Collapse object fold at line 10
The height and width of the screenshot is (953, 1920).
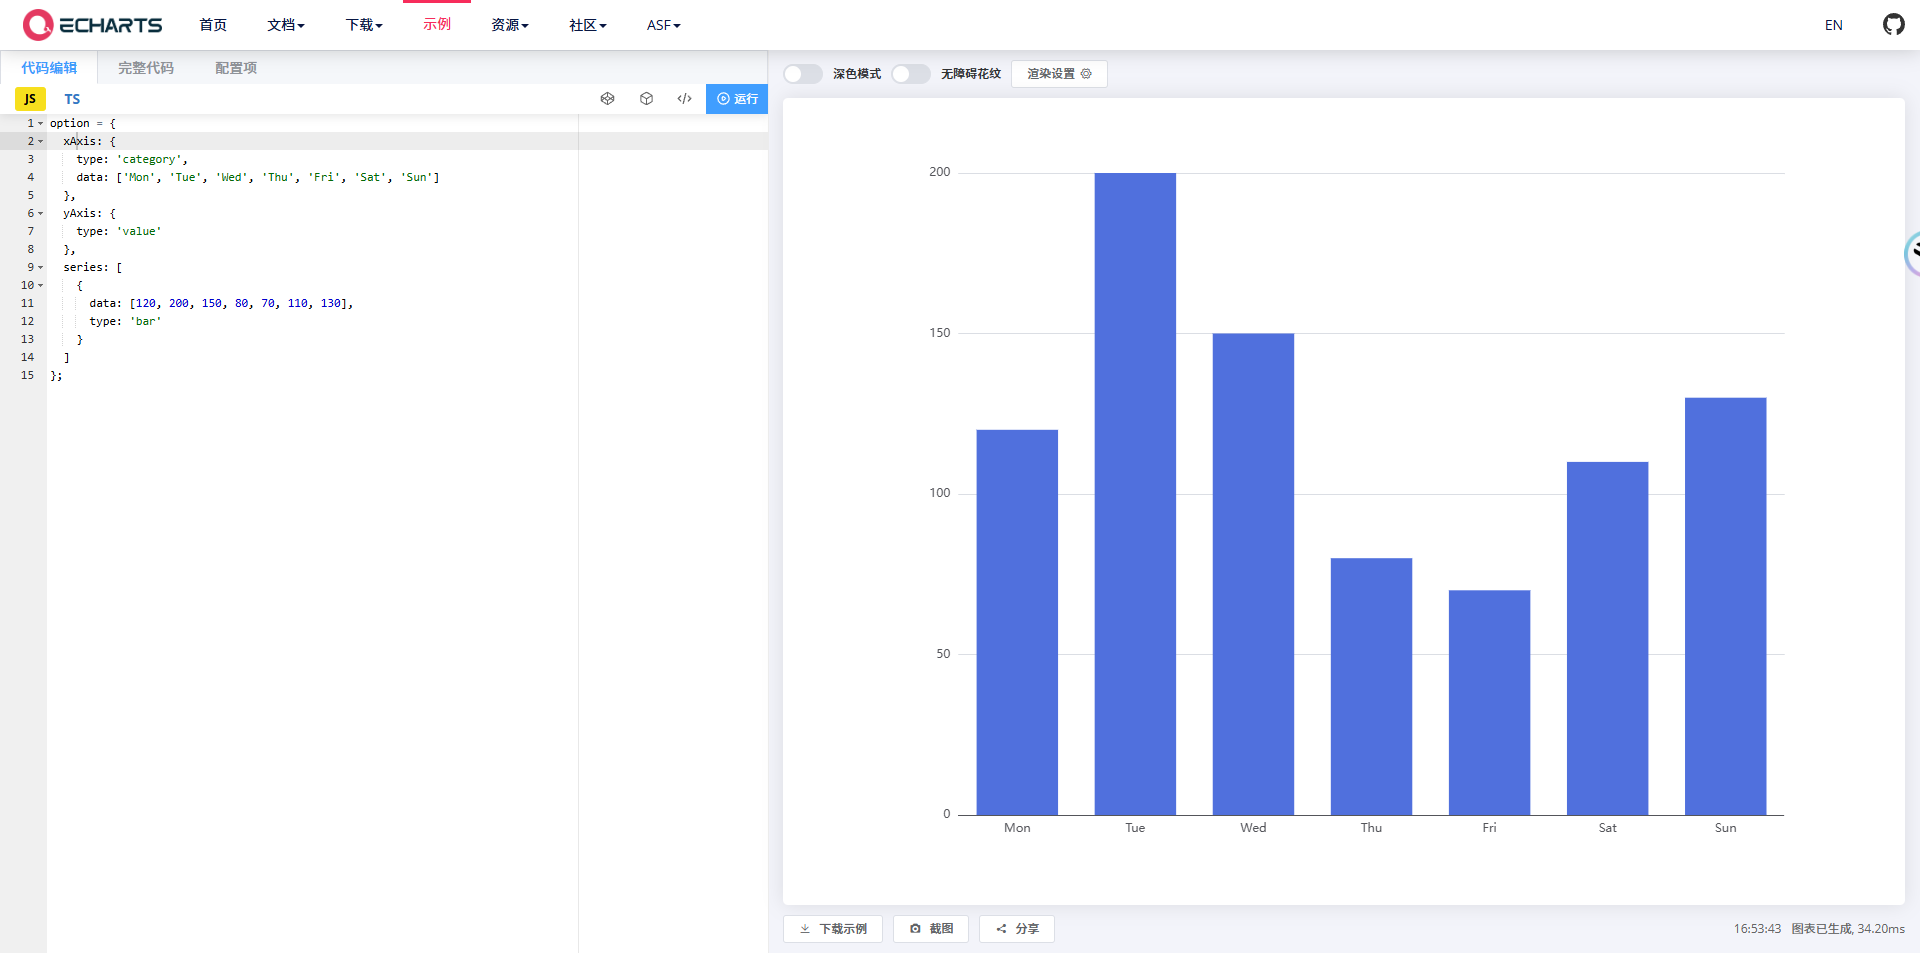[x=41, y=285]
